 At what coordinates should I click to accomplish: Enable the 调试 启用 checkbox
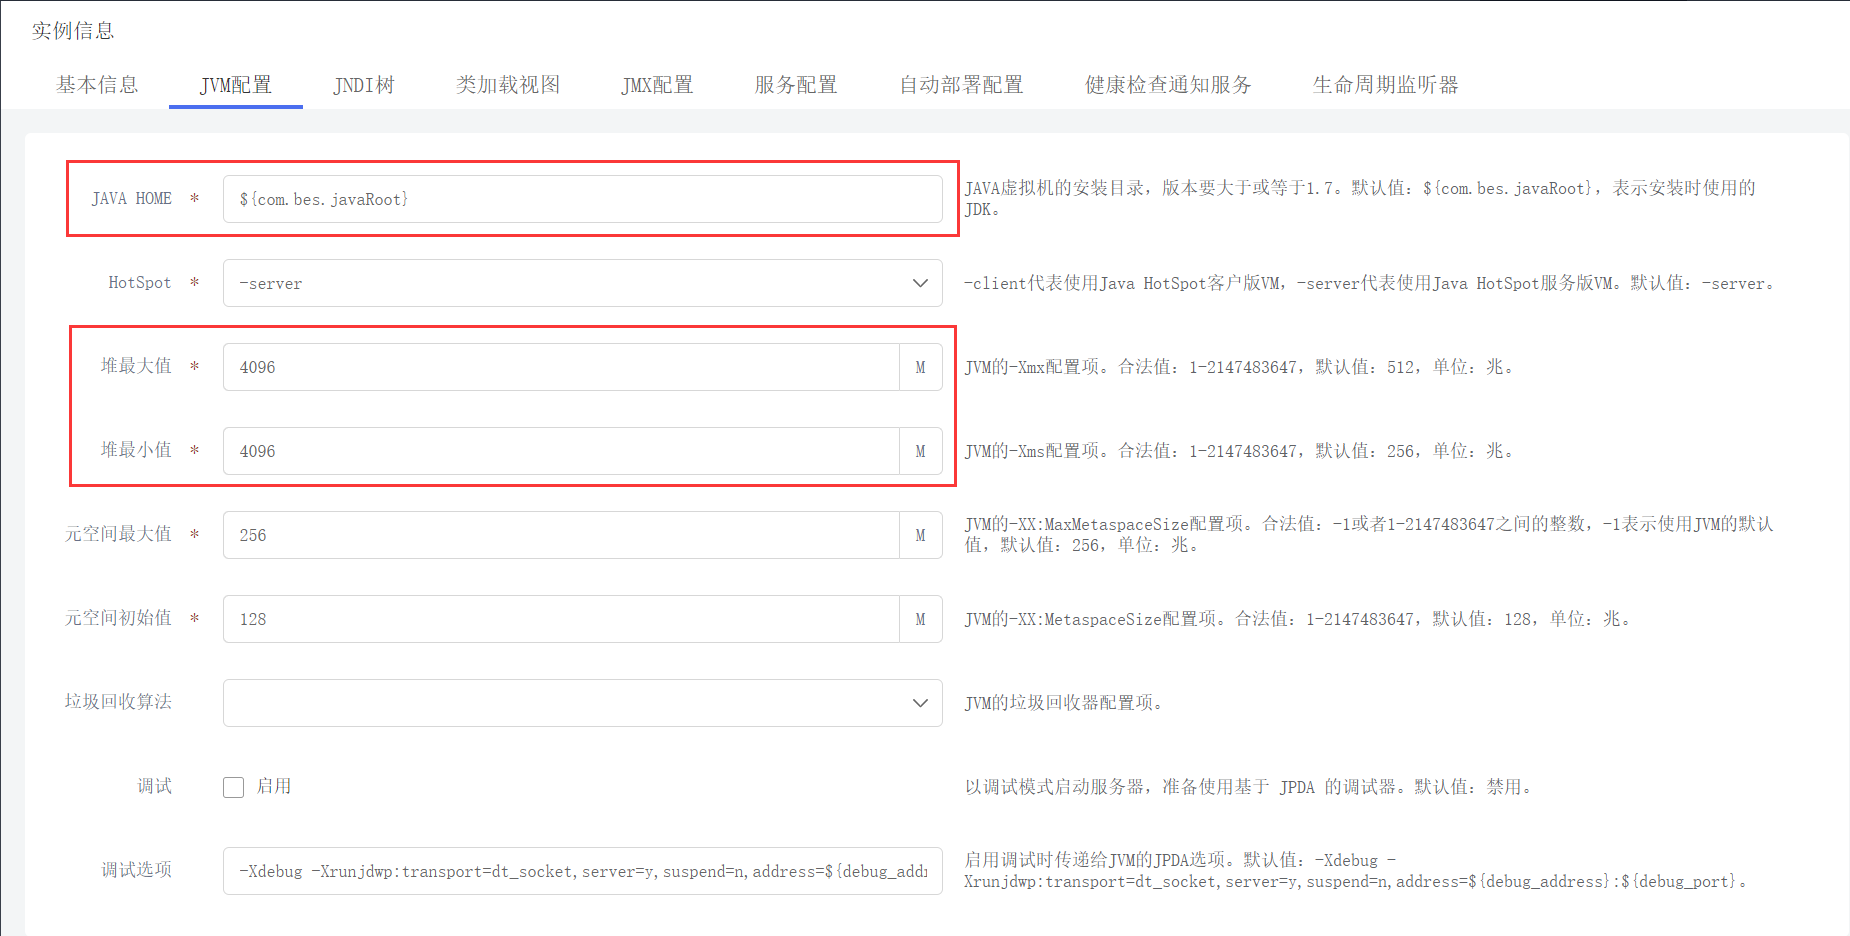click(232, 787)
